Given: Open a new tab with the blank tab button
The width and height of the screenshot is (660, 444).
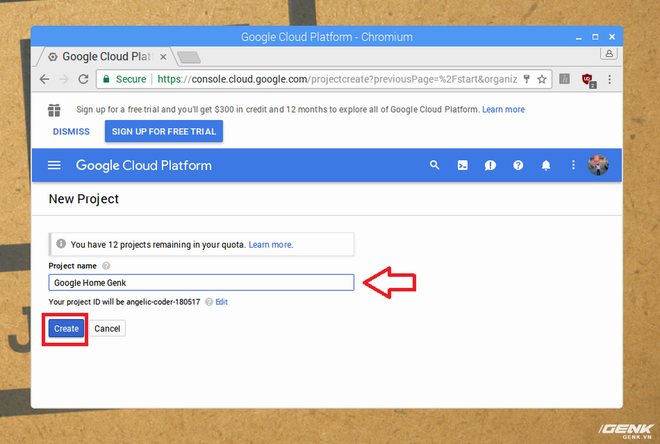Looking at the screenshot, I should (x=188, y=58).
